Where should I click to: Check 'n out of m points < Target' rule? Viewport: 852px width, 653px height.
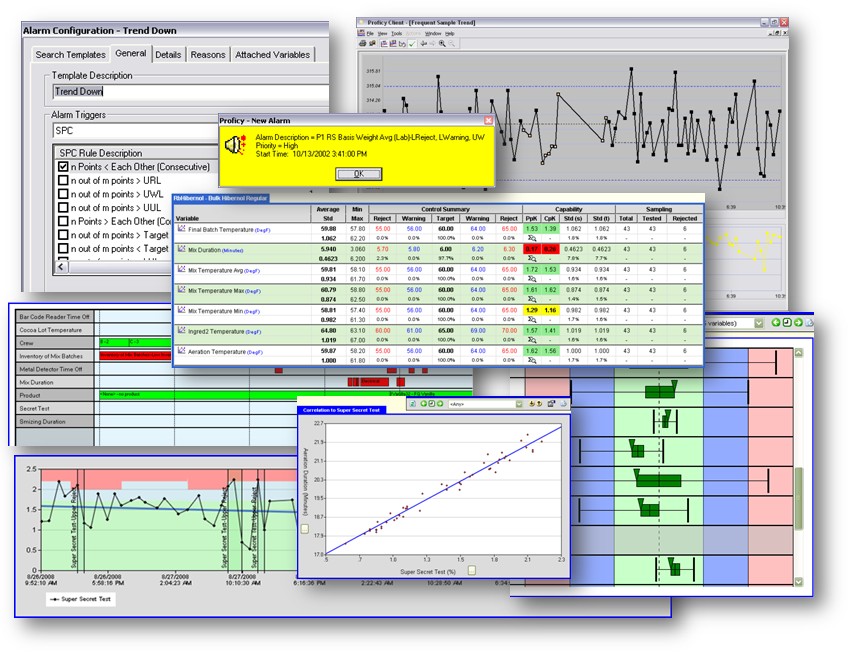(63, 248)
